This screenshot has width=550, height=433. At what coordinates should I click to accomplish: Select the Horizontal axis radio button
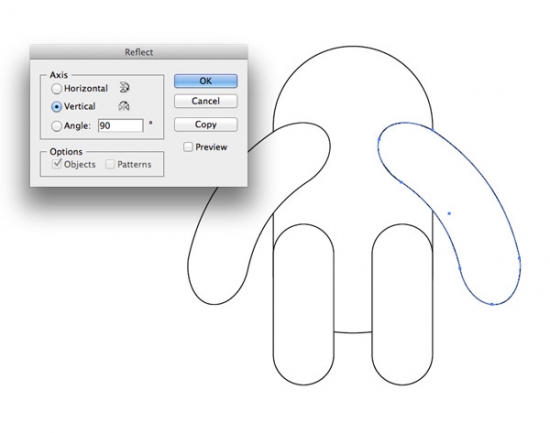point(56,88)
